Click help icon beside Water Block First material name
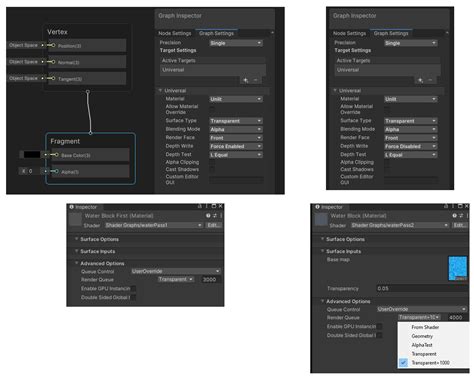 coord(208,216)
